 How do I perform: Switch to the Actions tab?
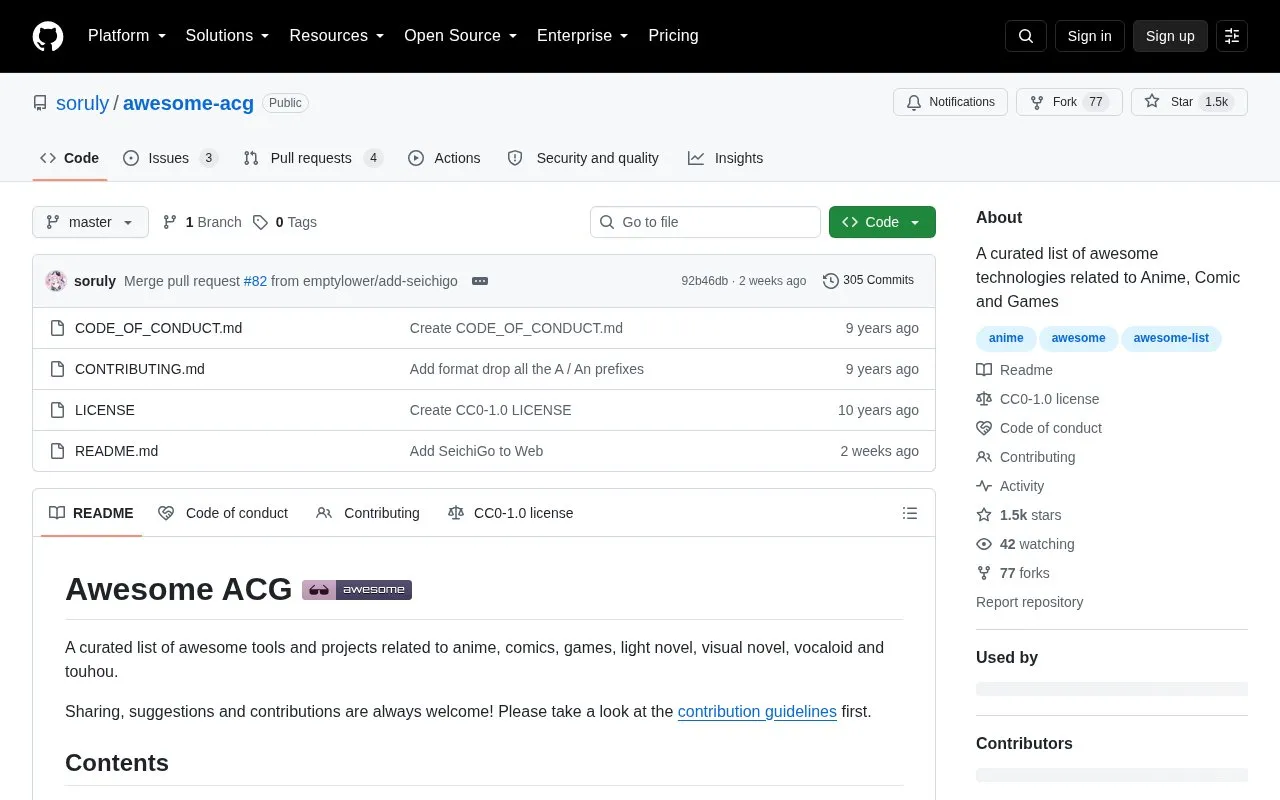click(444, 158)
